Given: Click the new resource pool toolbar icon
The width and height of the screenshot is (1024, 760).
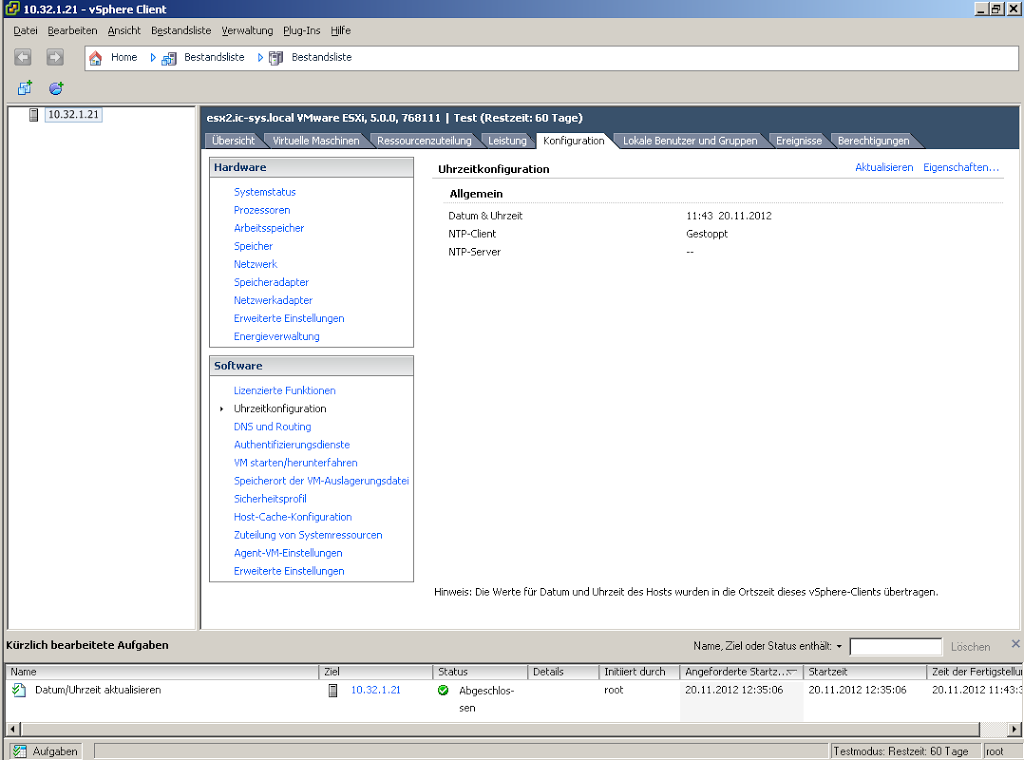Looking at the screenshot, I should pos(56,89).
